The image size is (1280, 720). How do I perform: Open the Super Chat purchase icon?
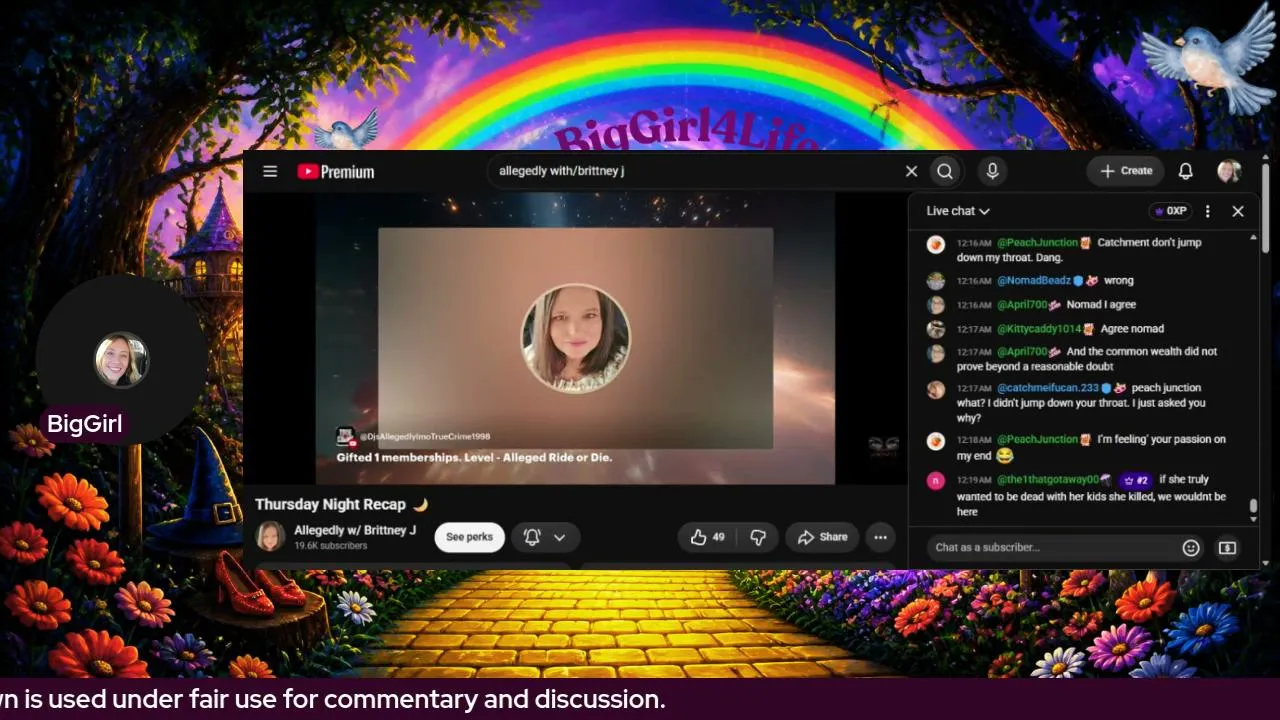click(x=1227, y=547)
